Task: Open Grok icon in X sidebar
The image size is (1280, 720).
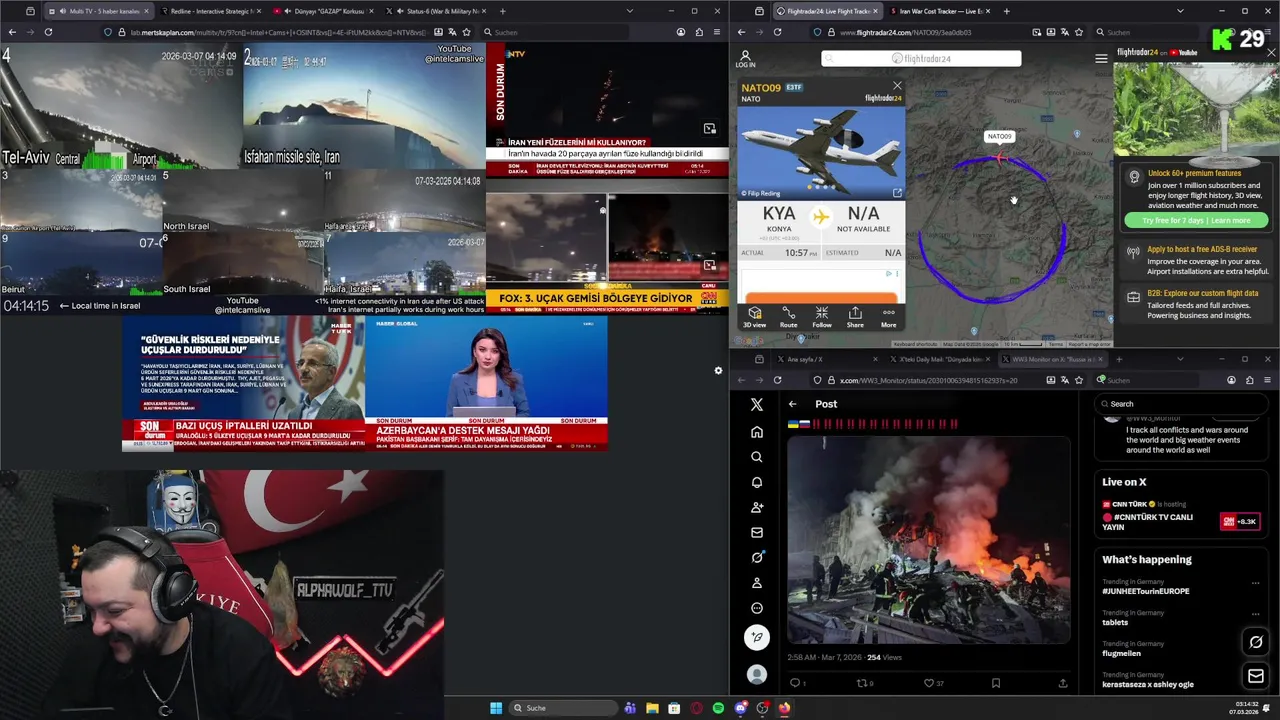Action: click(x=757, y=558)
